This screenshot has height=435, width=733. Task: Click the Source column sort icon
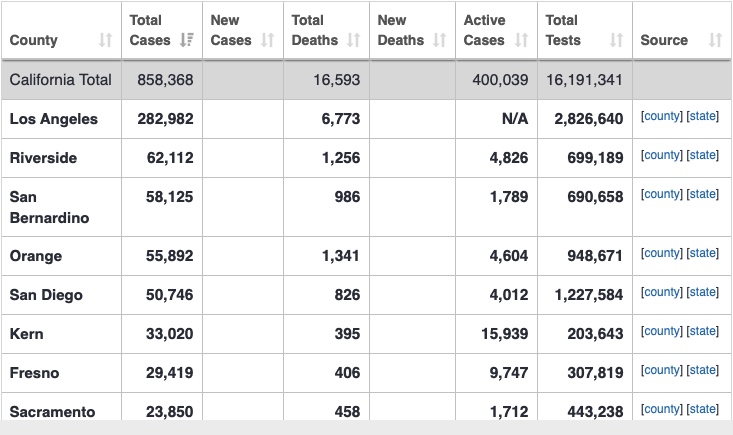tap(715, 40)
